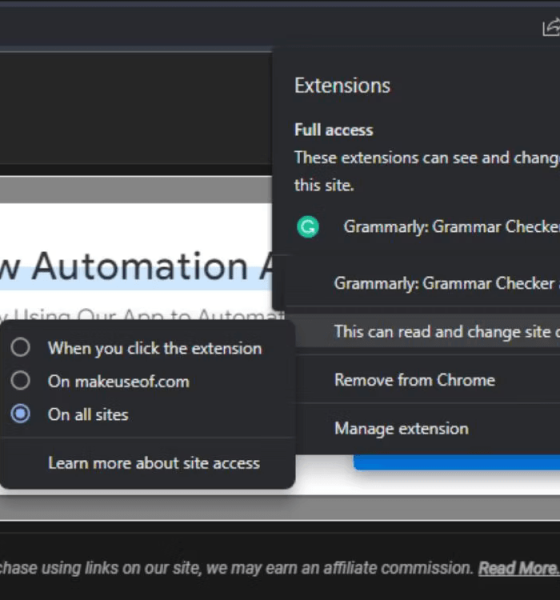560x600 pixels.
Task: Select "When you click the extension" radio option
Action: pyautogui.click(x=20, y=348)
